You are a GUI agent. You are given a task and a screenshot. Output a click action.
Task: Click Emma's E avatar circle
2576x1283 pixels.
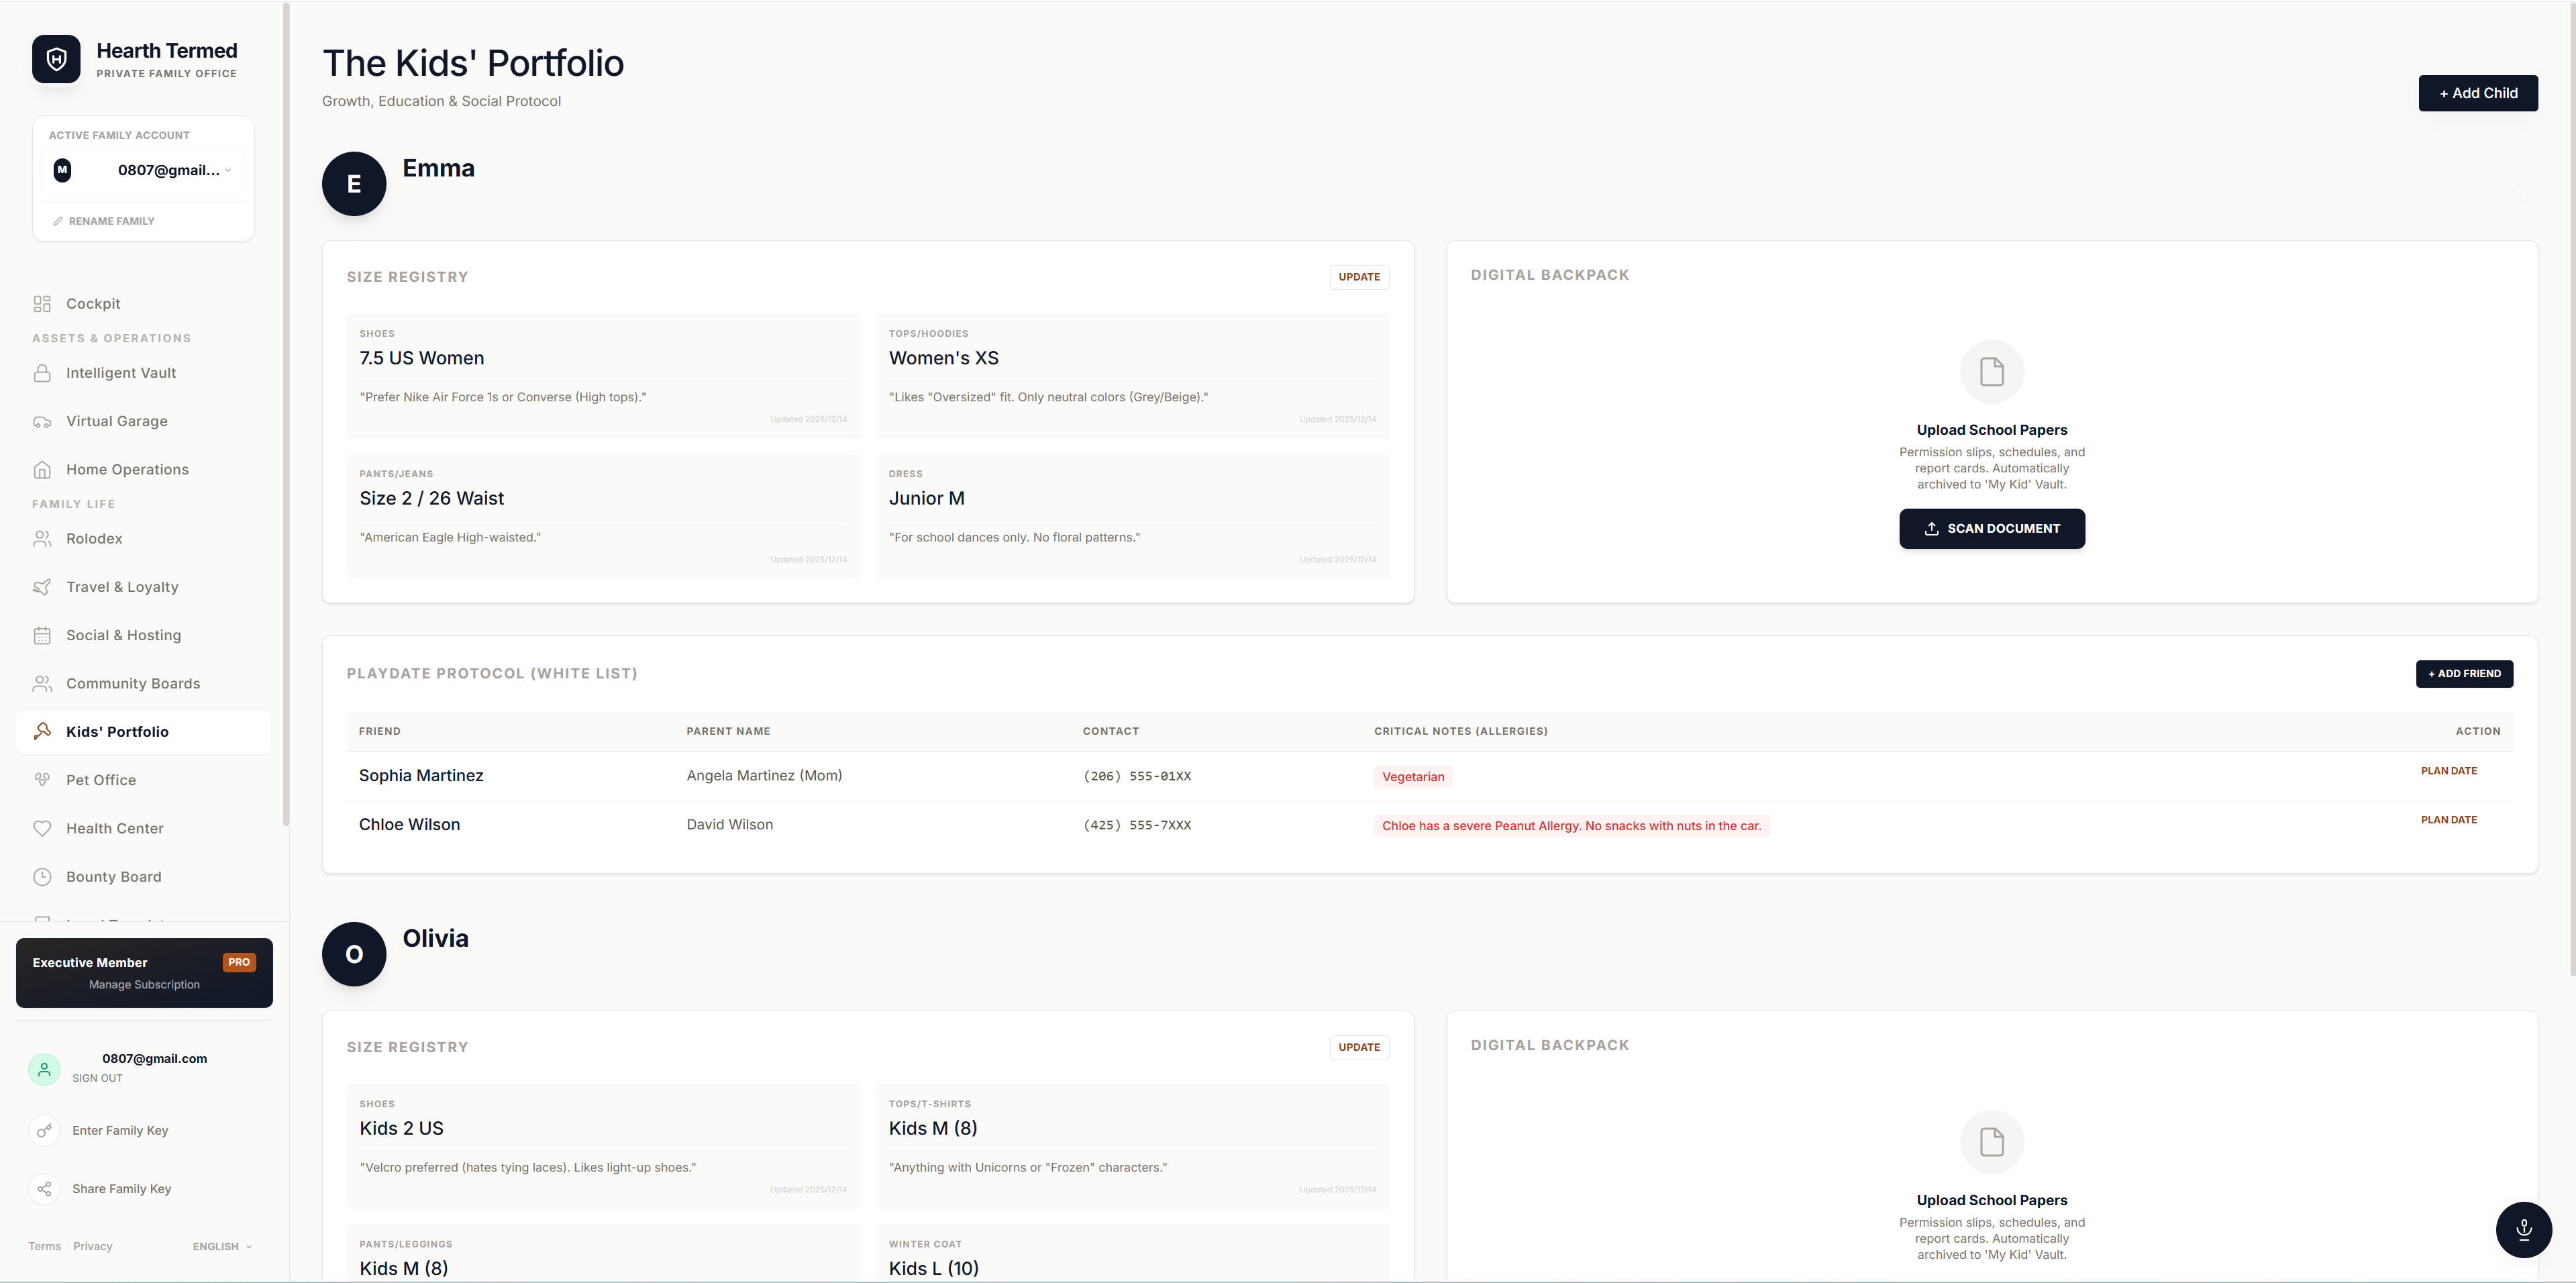pos(354,184)
